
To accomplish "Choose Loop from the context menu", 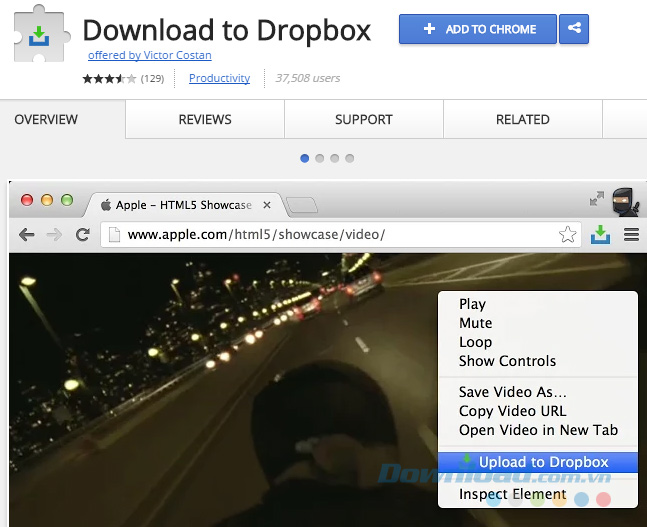I will point(538,342).
